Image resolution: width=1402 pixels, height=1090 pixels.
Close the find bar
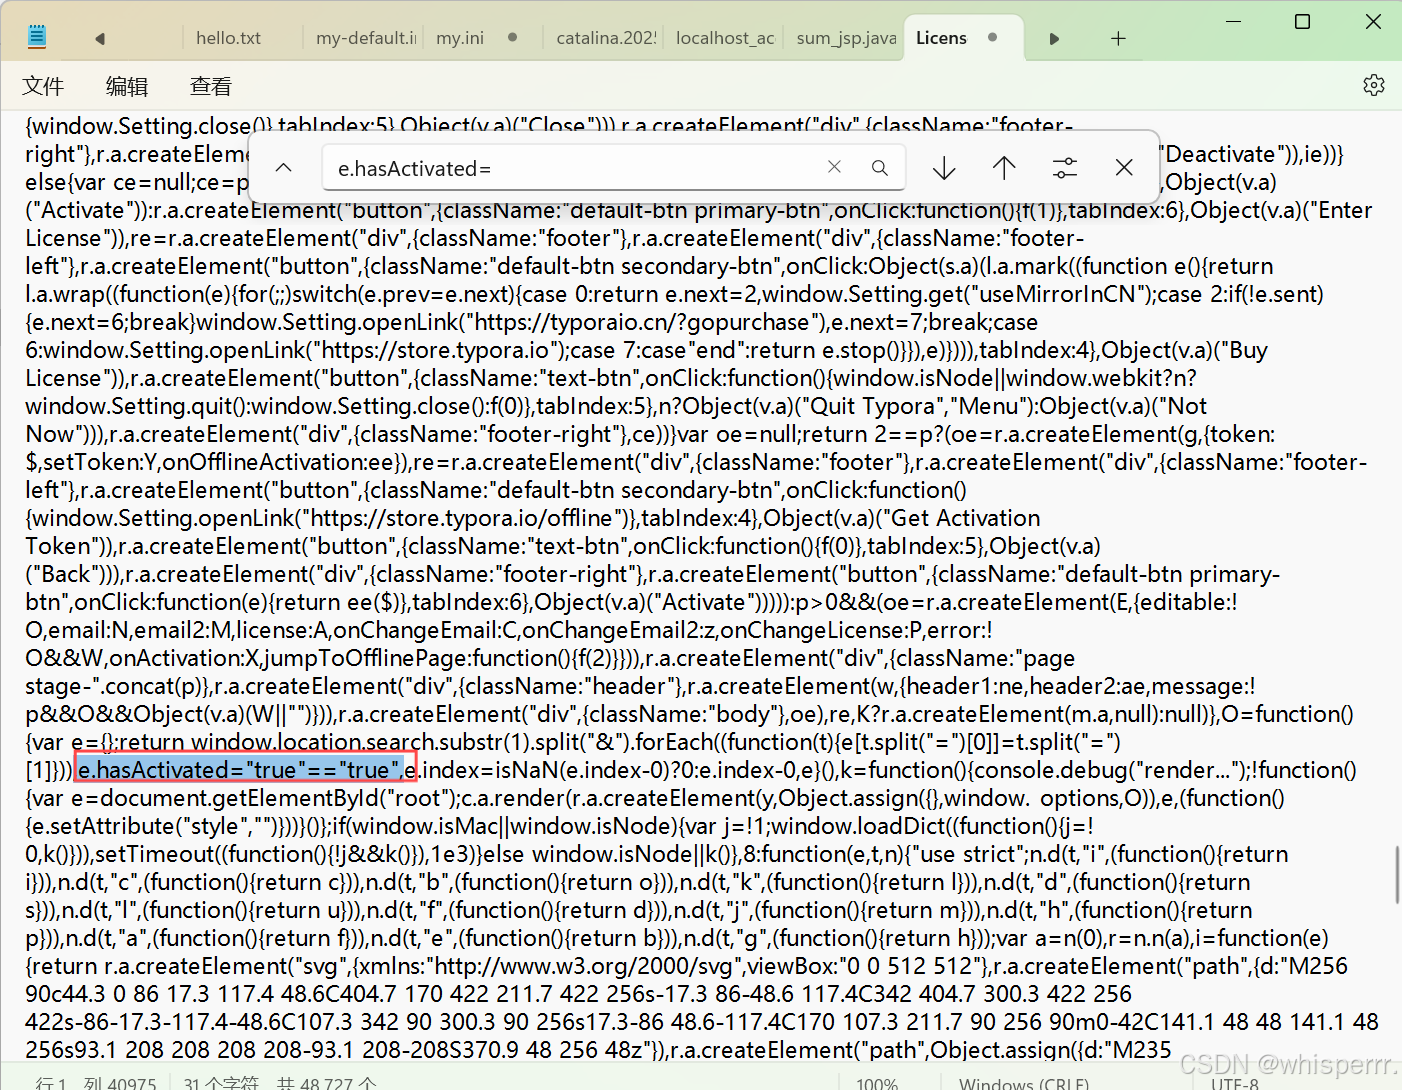click(1124, 168)
